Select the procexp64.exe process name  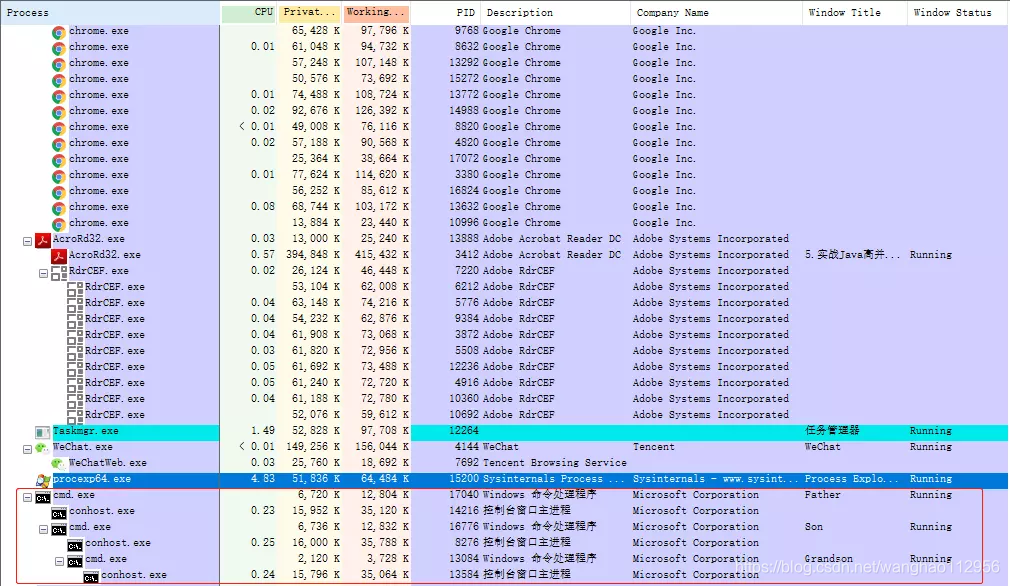pyautogui.click(x=92, y=479)
